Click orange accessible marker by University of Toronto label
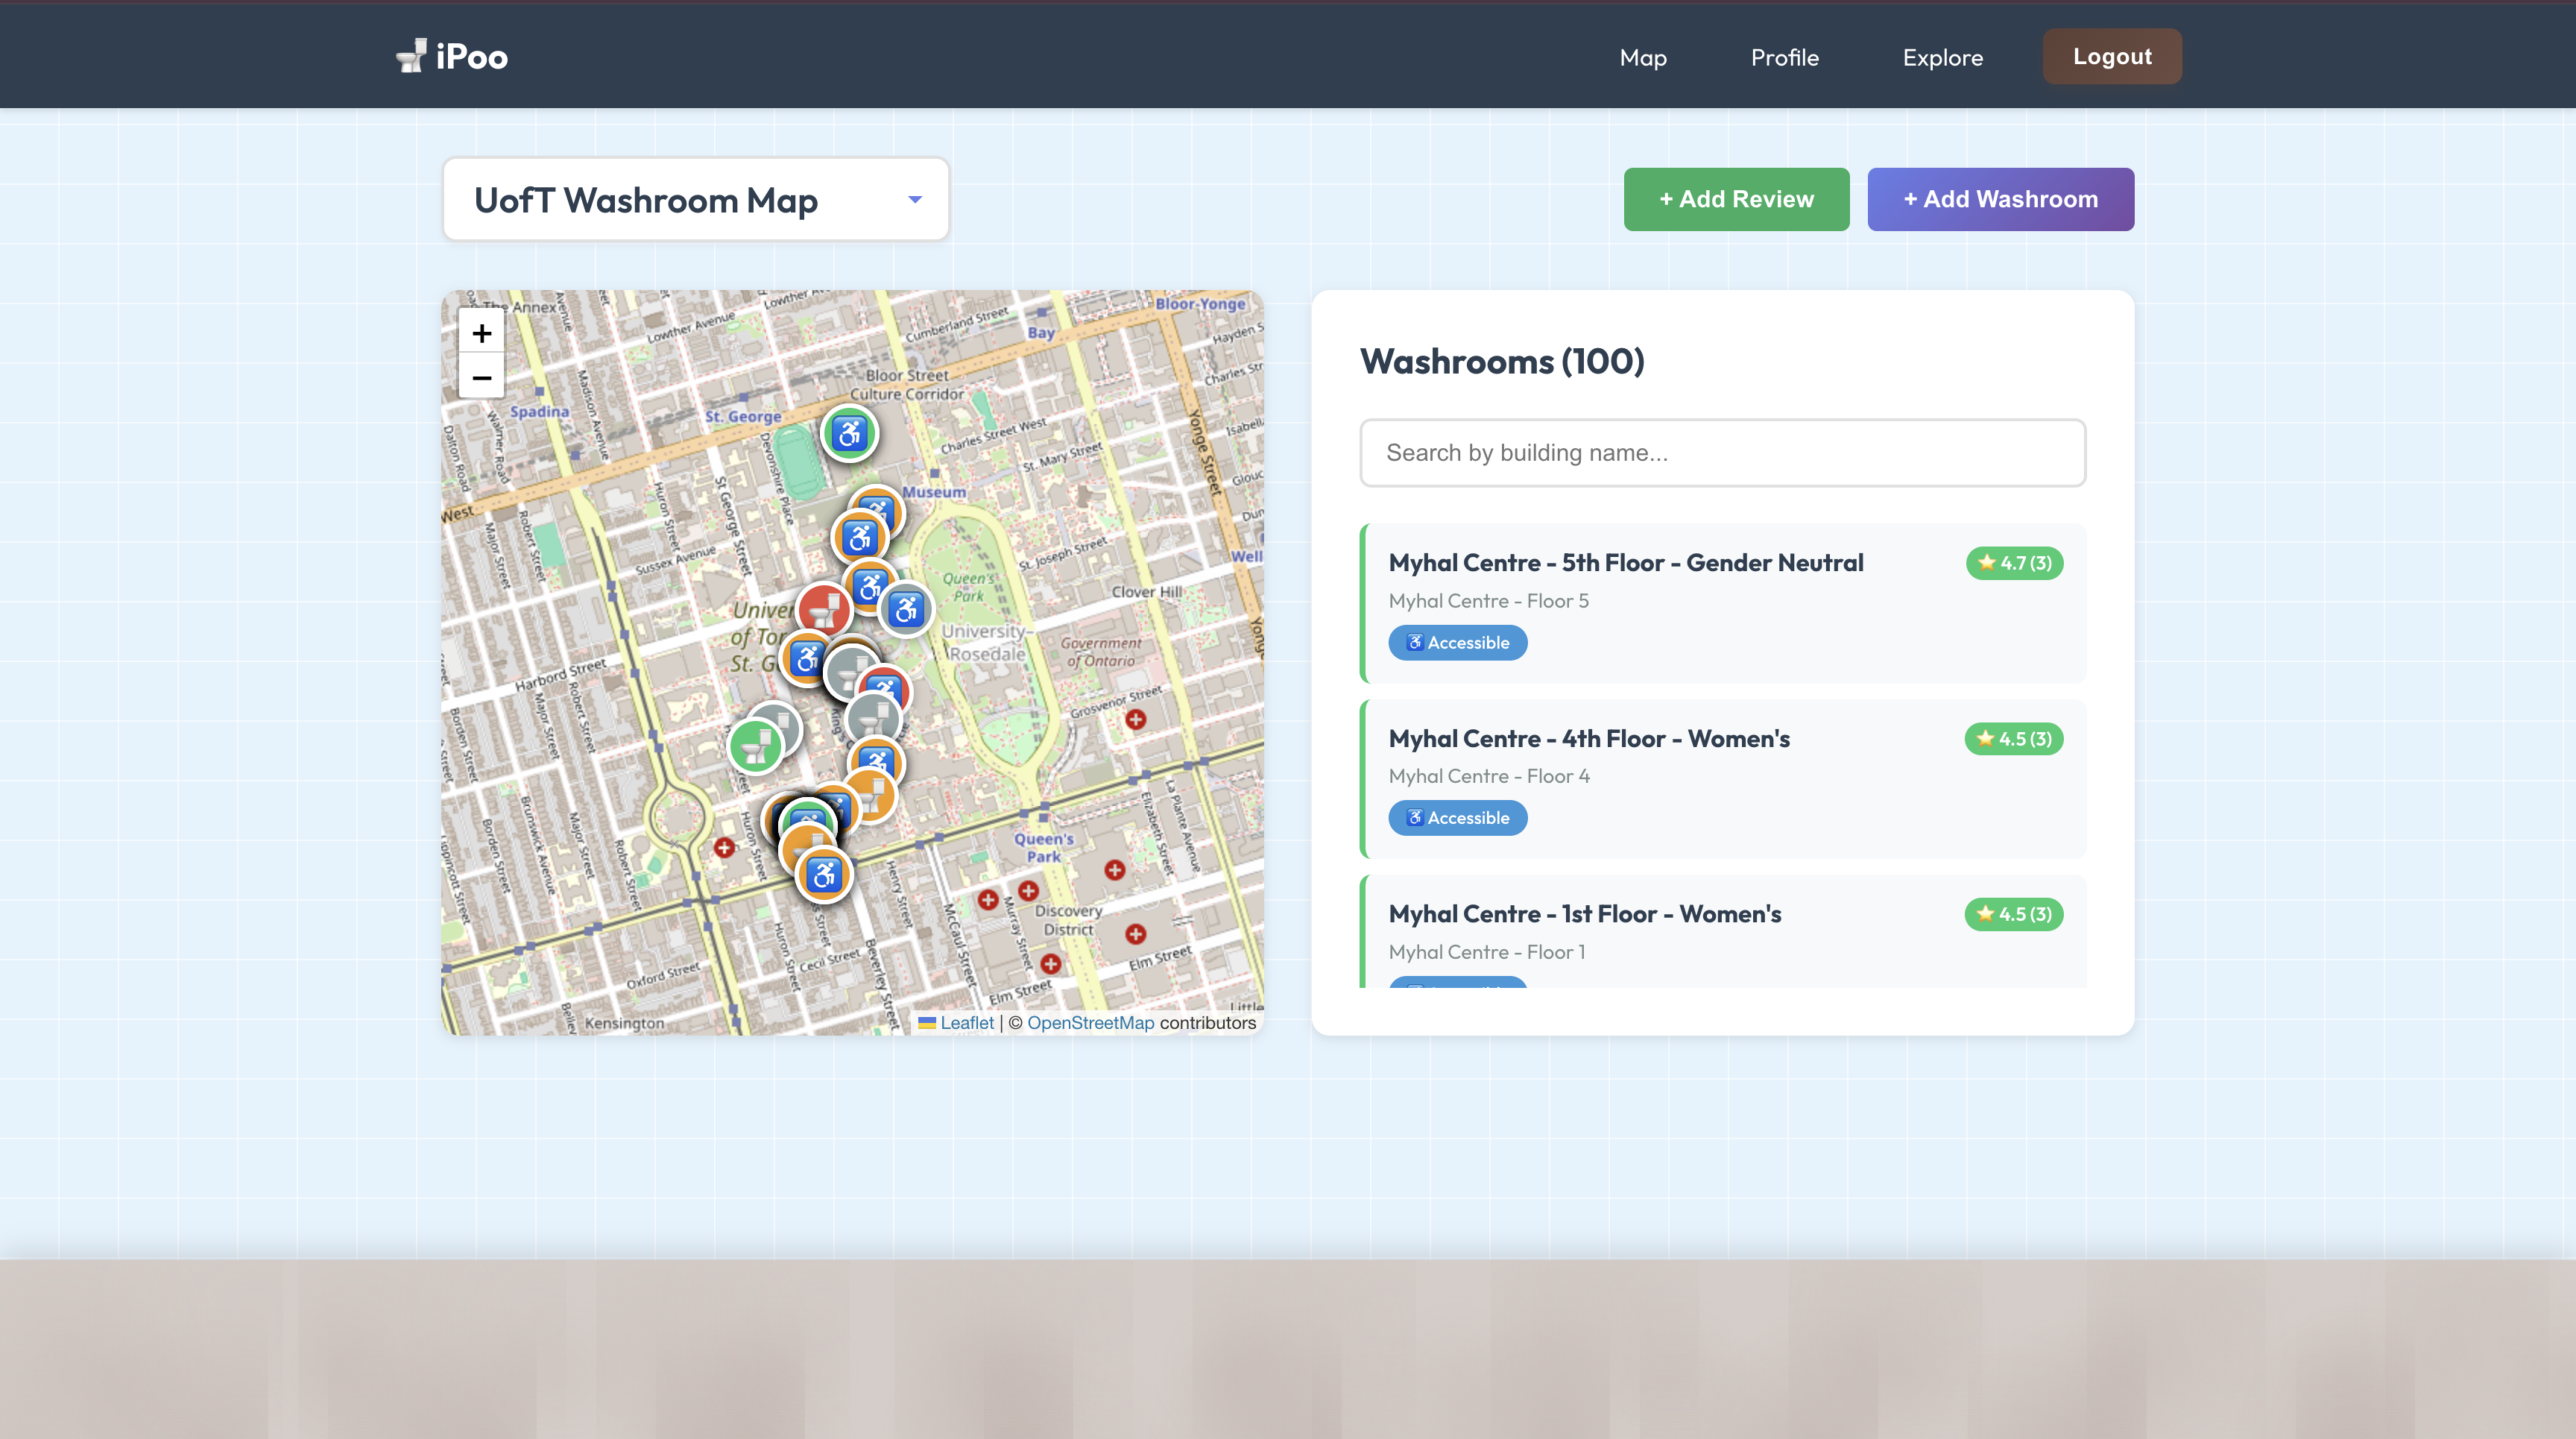Image resolution: width=2576 pixels, height=1439 pixels. coord(806,659)
